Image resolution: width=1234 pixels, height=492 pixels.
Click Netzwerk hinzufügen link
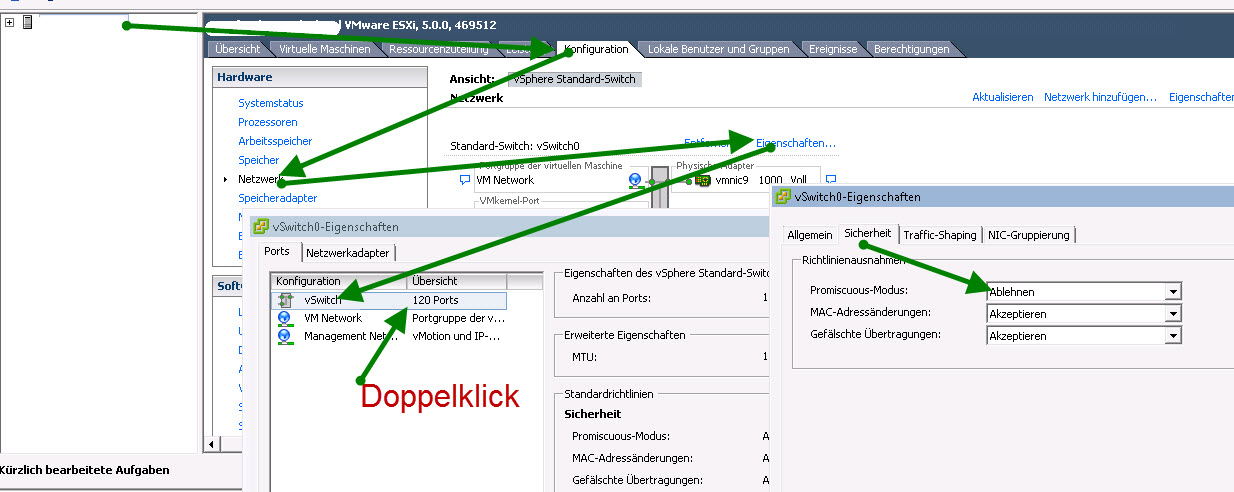tap(1100, 97)
